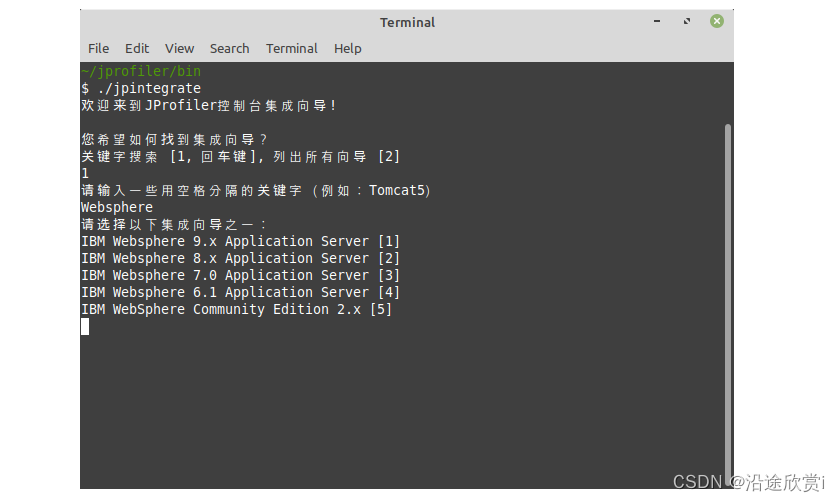Click the IBM Websphere 7.0 Application Server line
The image size is (840, 502).
[x=241, y=275]
